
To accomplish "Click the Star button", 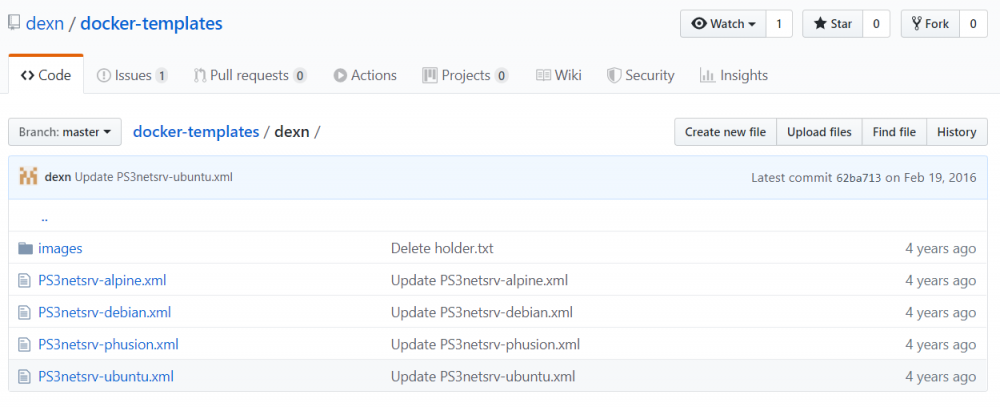I will [x=832, y=24].
